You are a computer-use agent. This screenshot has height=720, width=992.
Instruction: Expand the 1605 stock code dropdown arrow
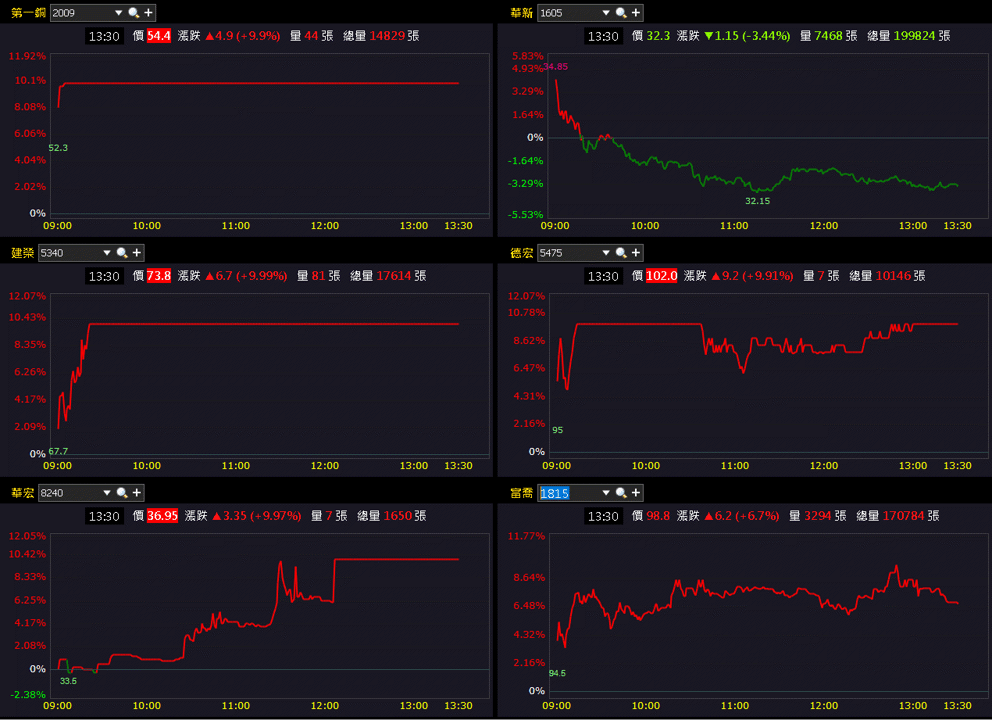[x=606, y=13]
